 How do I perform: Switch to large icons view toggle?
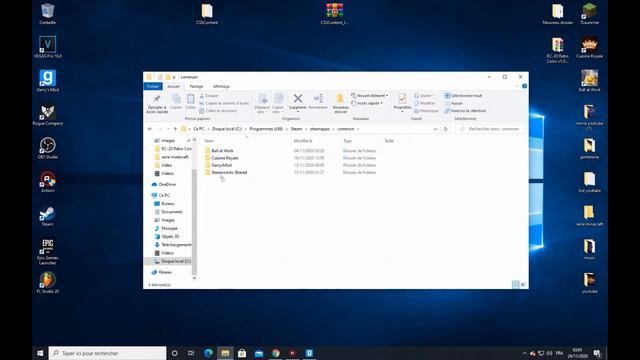523,284
